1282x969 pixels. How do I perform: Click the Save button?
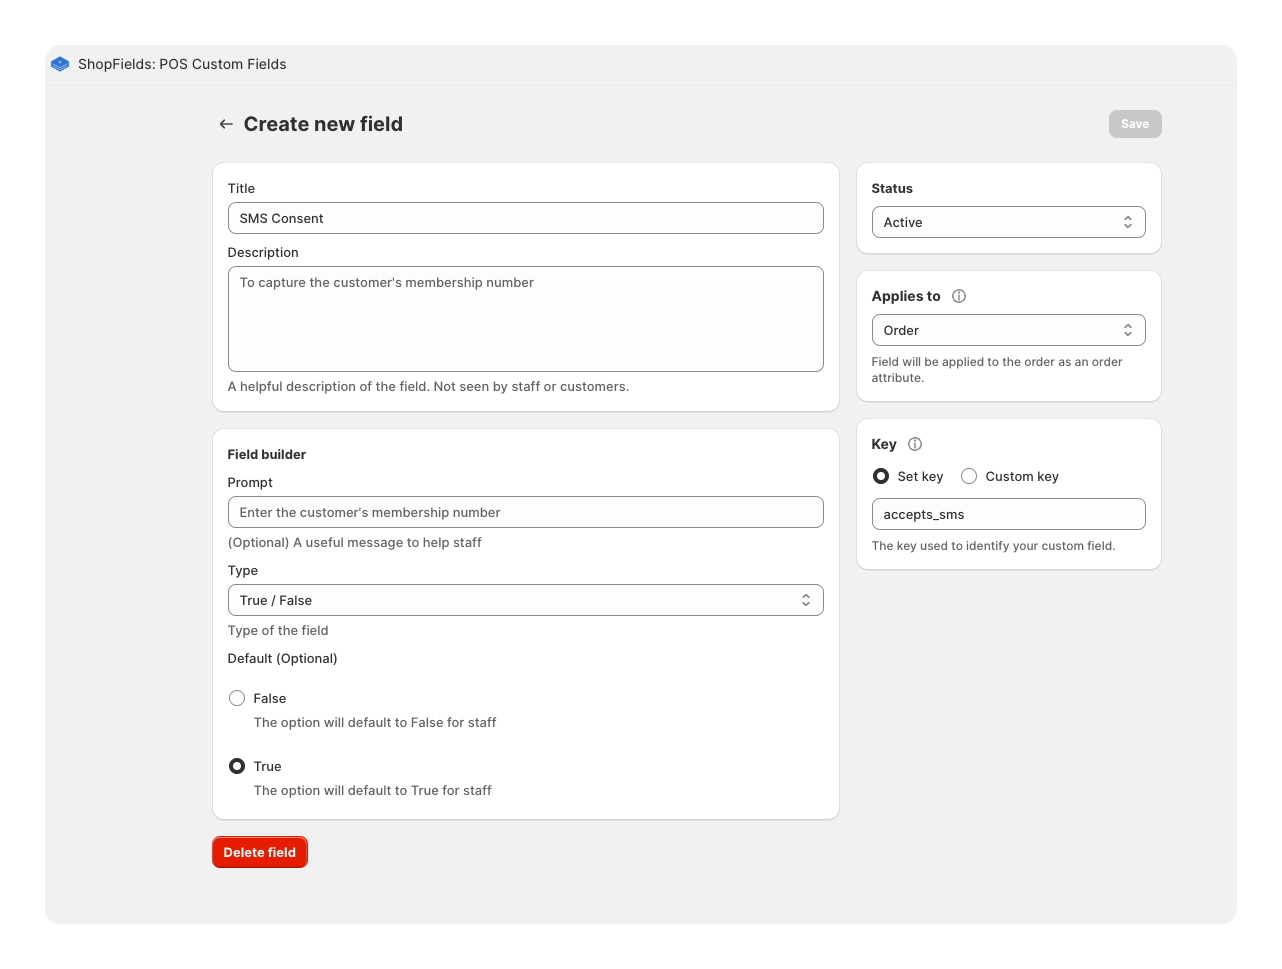(x=1134, y=124)
